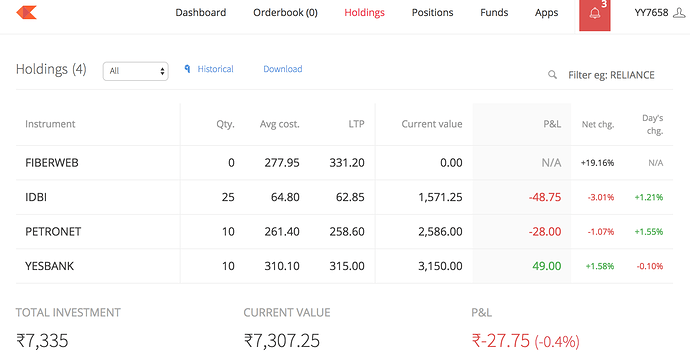Sort by the P&L column header

(x=552, y=124)
